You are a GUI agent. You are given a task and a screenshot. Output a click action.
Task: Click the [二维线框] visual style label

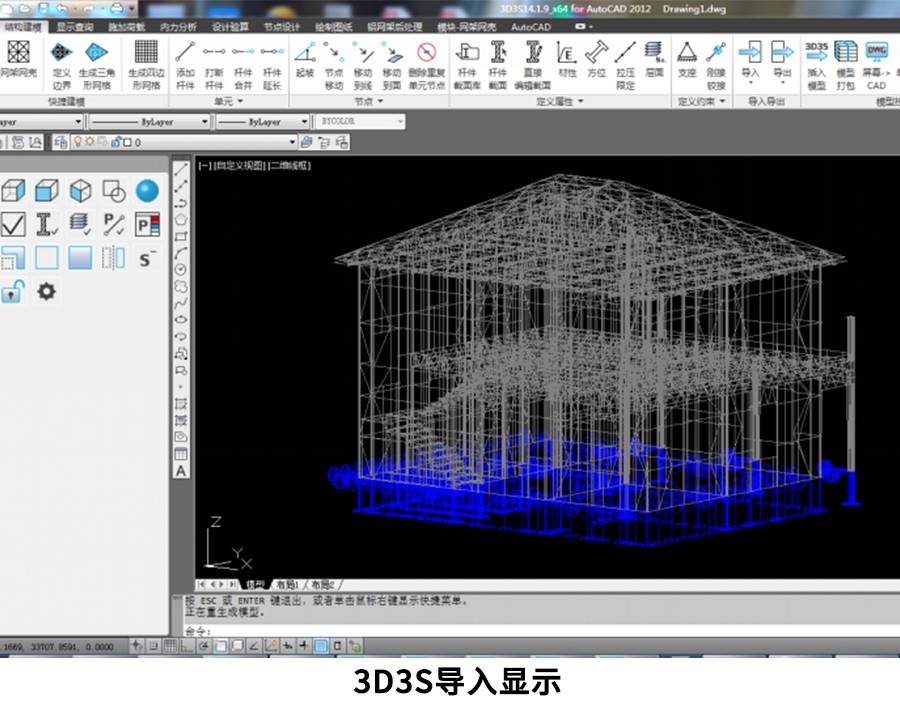tap(290, 166)
